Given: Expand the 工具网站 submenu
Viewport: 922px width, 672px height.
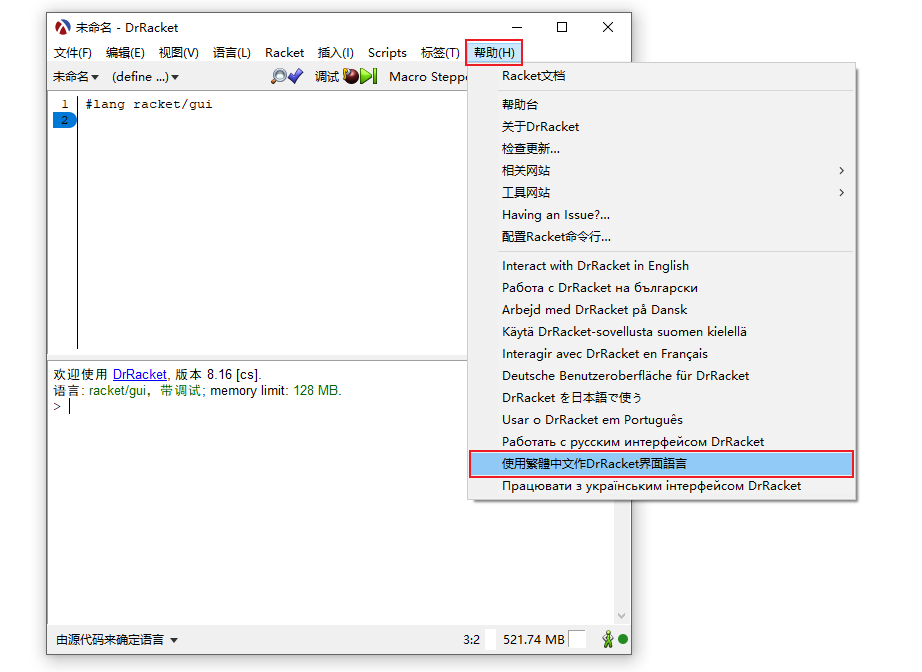Looking at the screenshot, I should [662, 193].
